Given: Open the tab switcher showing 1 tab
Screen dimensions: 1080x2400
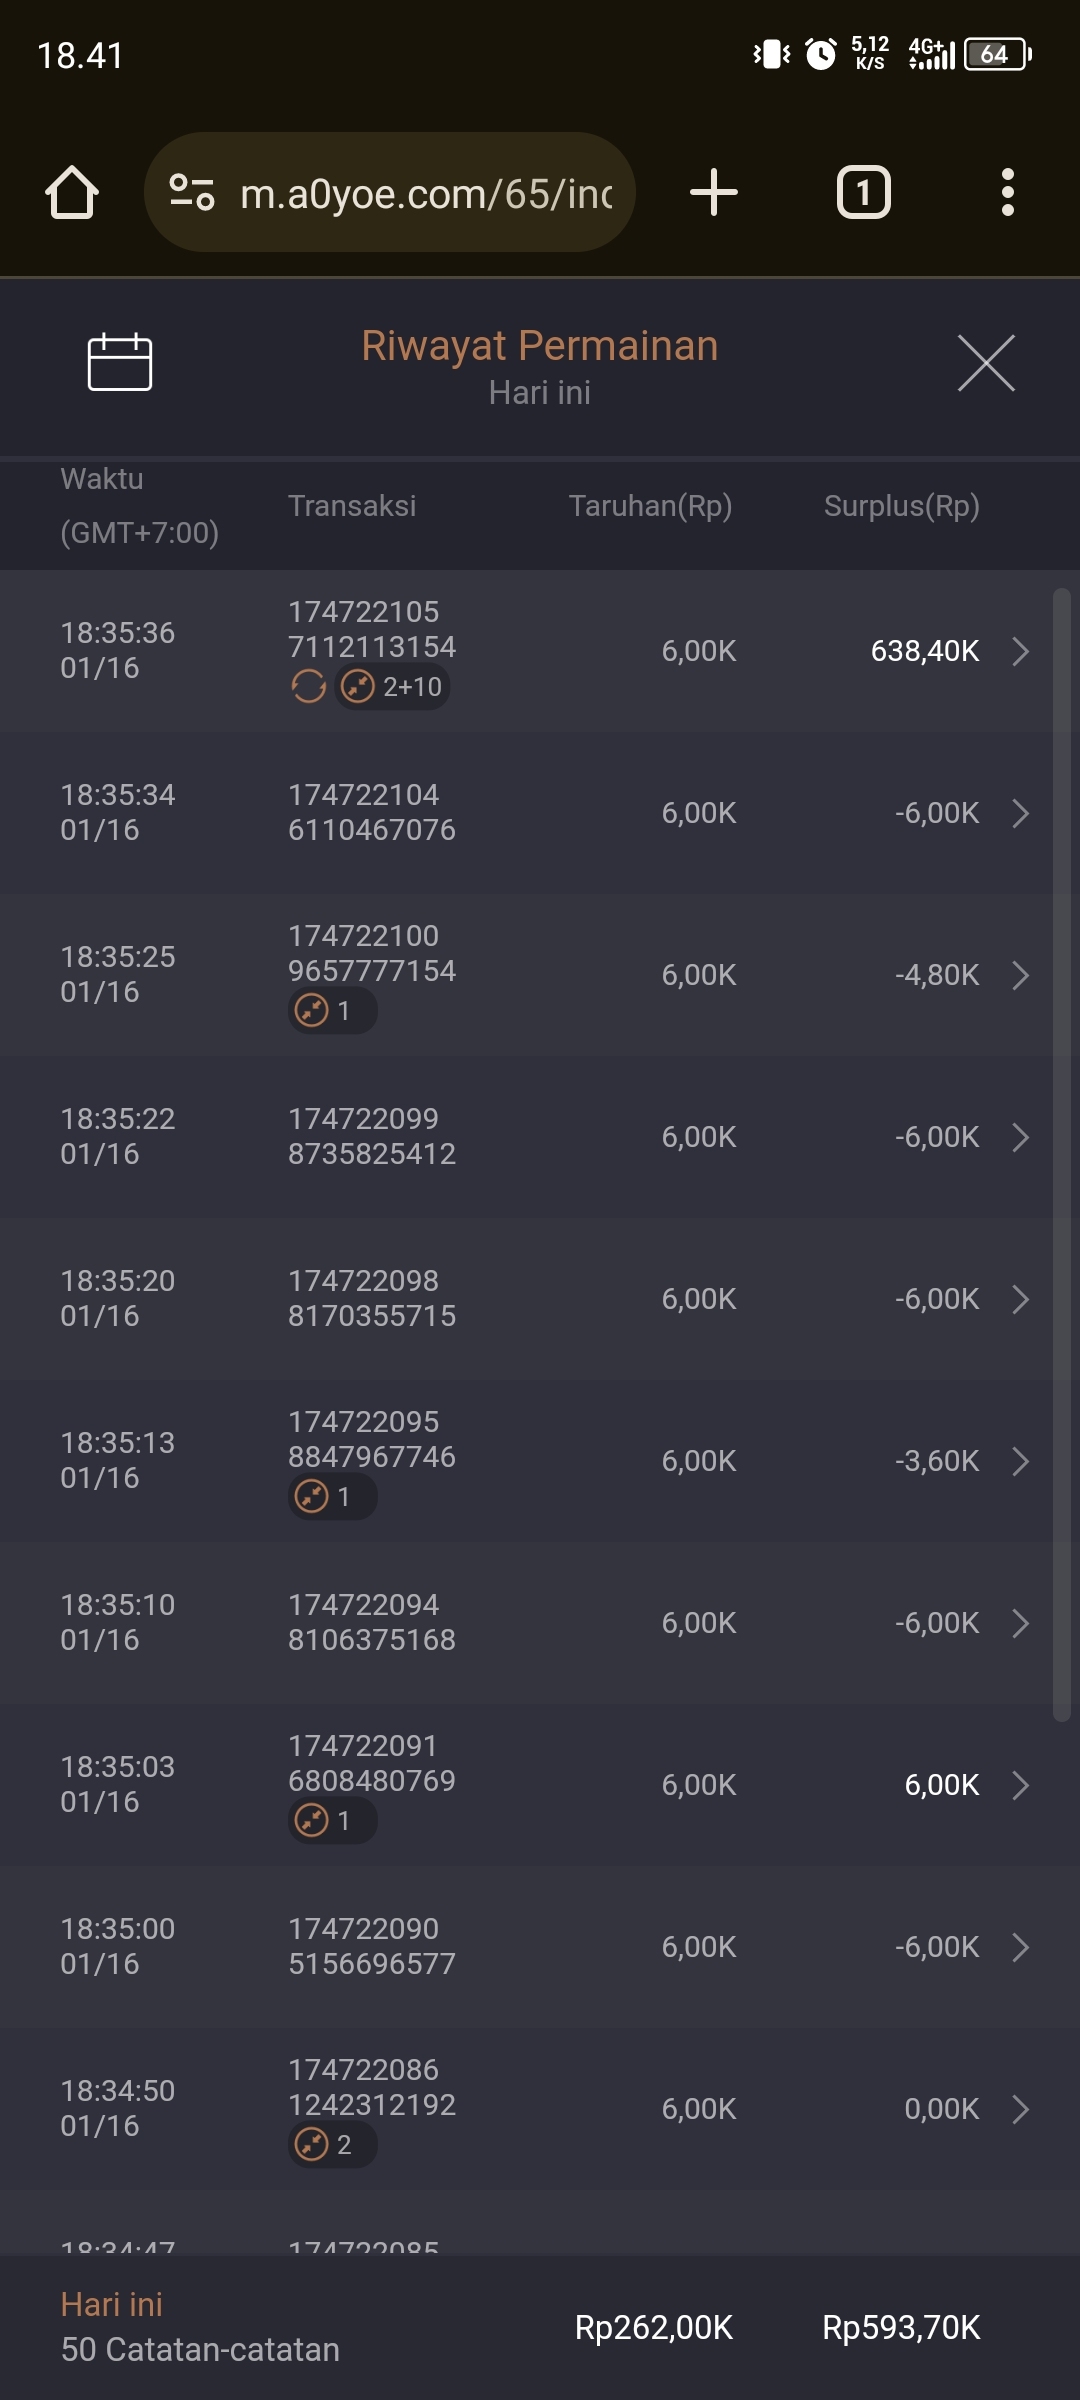Looking at the screenshot, I should [x=863, y=192].
